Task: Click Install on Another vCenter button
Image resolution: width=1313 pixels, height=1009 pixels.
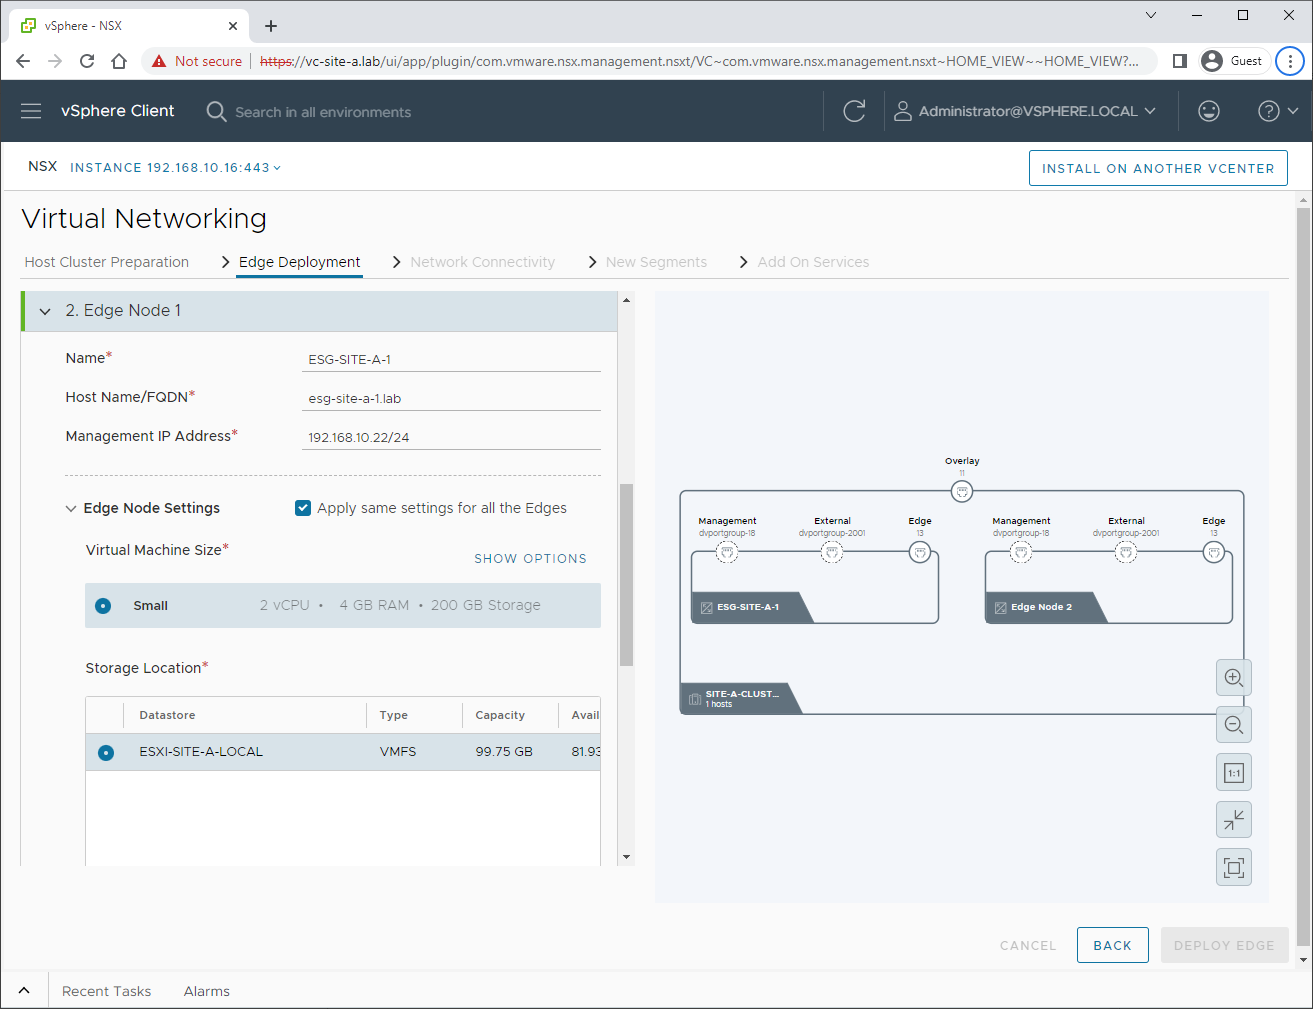Action: click(1158, 168)
